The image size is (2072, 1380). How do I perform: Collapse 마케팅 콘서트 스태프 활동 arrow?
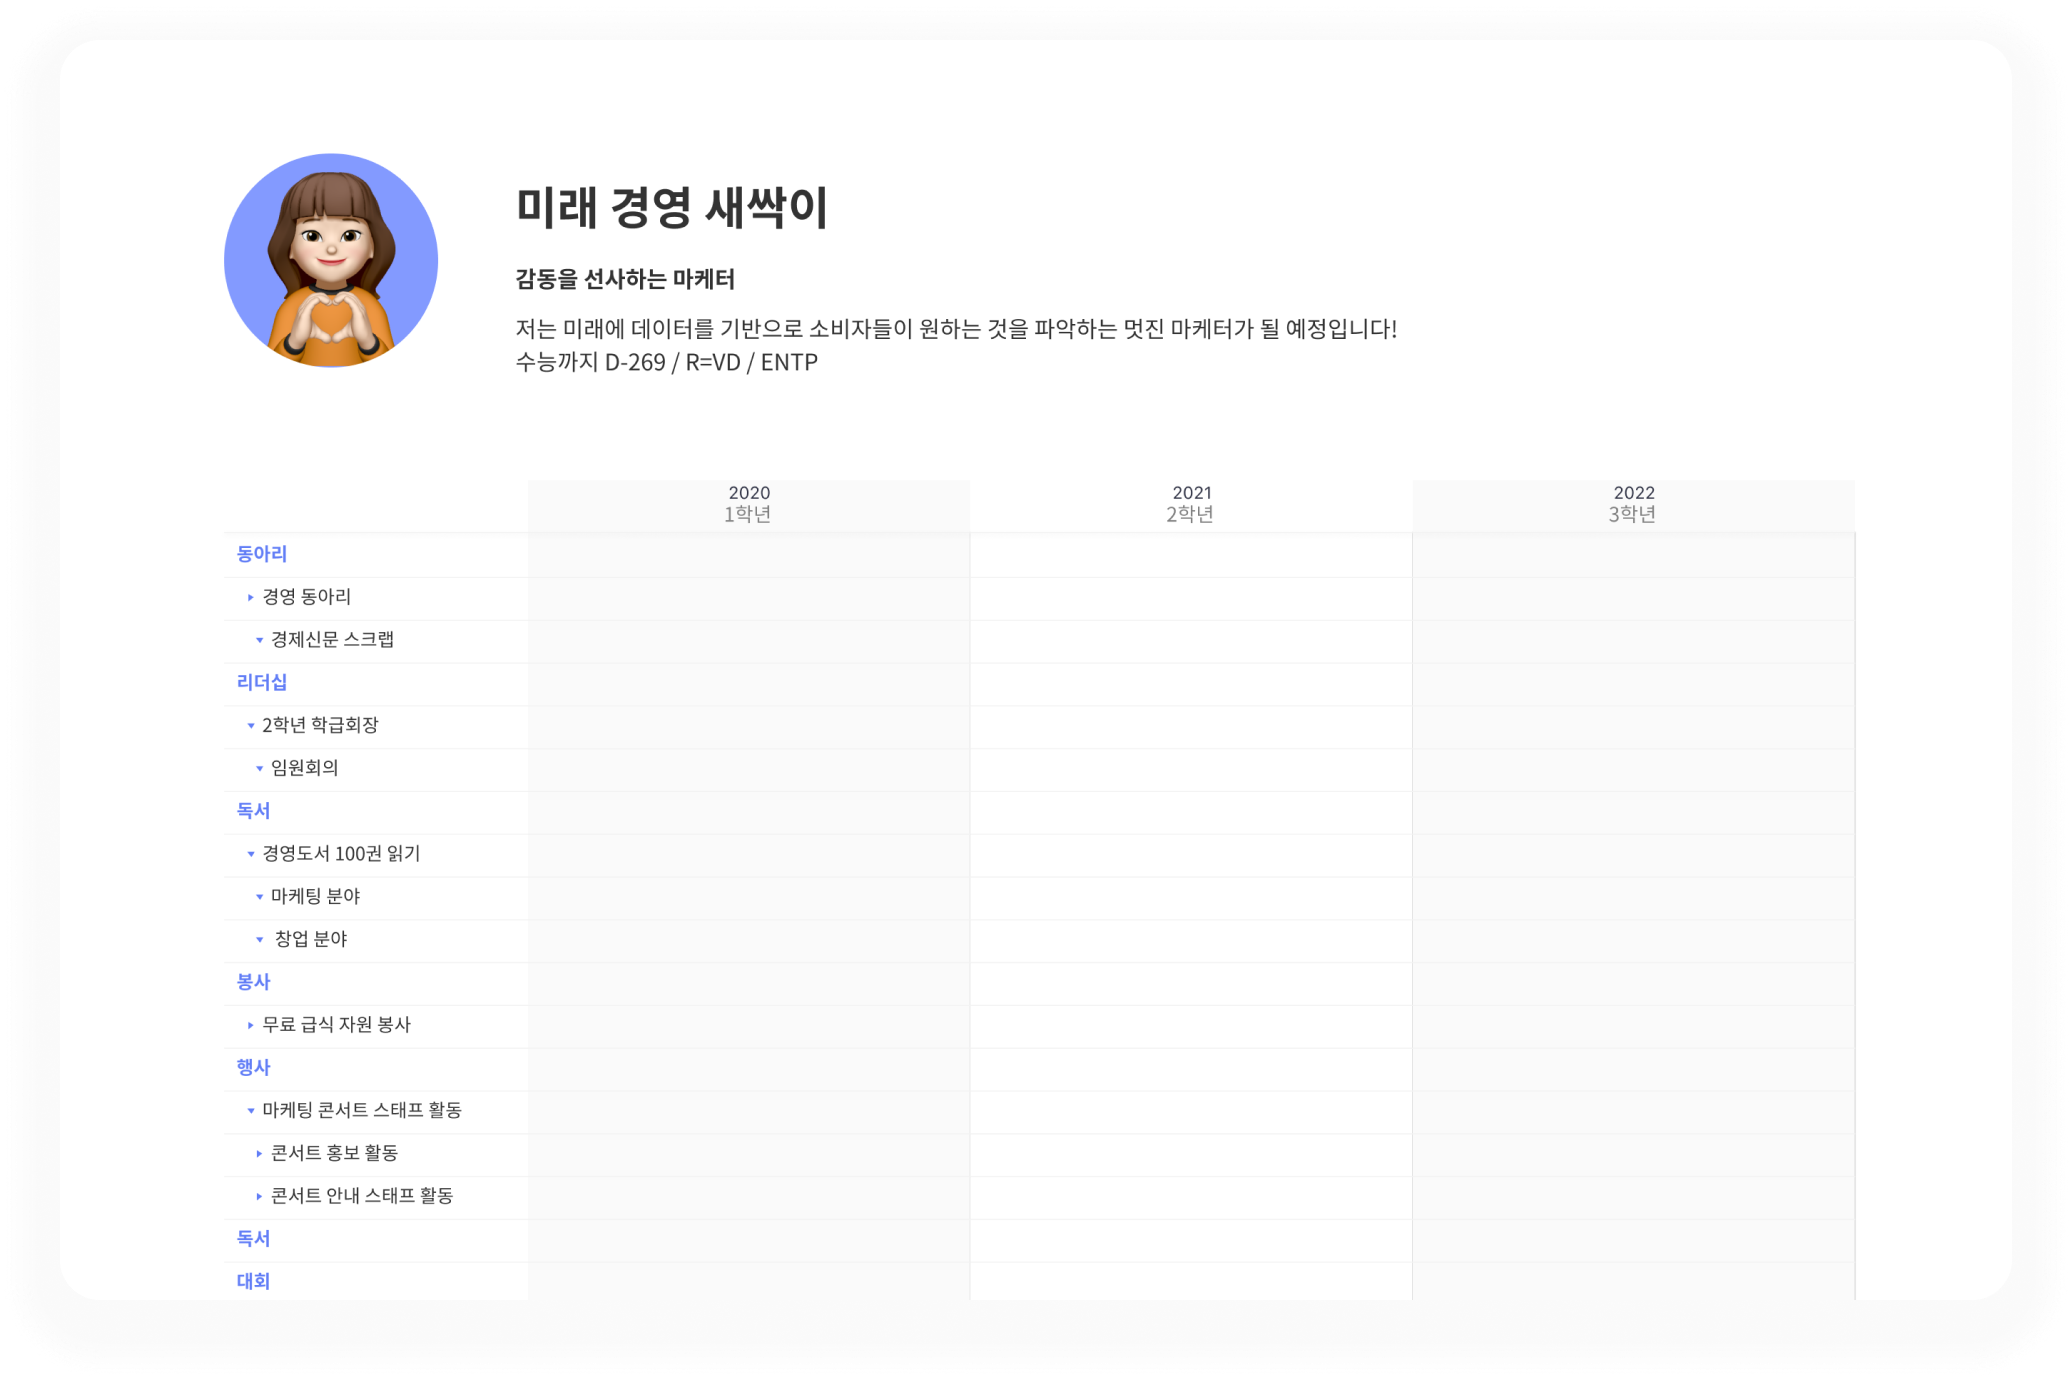pos(250,1111)
